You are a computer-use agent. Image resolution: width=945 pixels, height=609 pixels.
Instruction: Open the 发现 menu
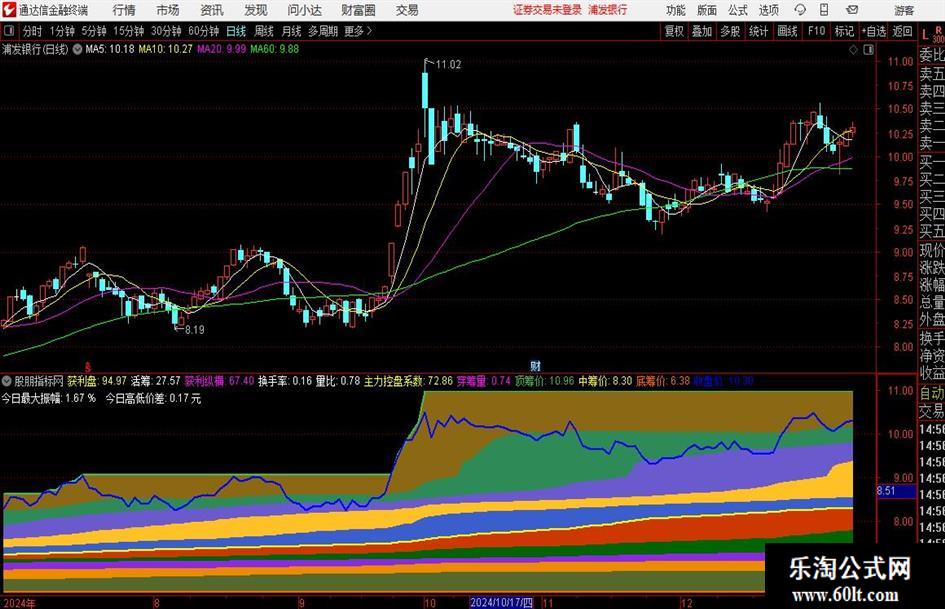pyautogui.click(x=256, y=10)
